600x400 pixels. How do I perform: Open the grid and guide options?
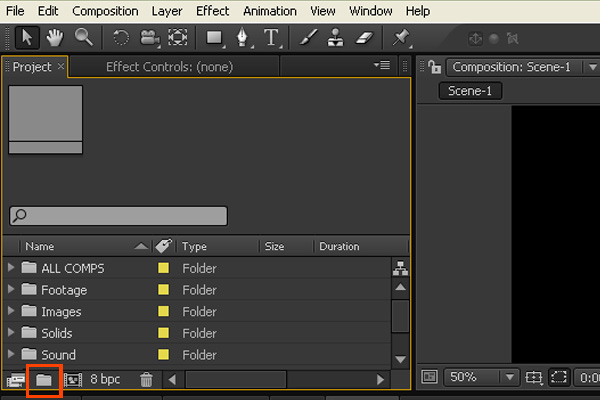pyautogui.click(x=533, y=377)
